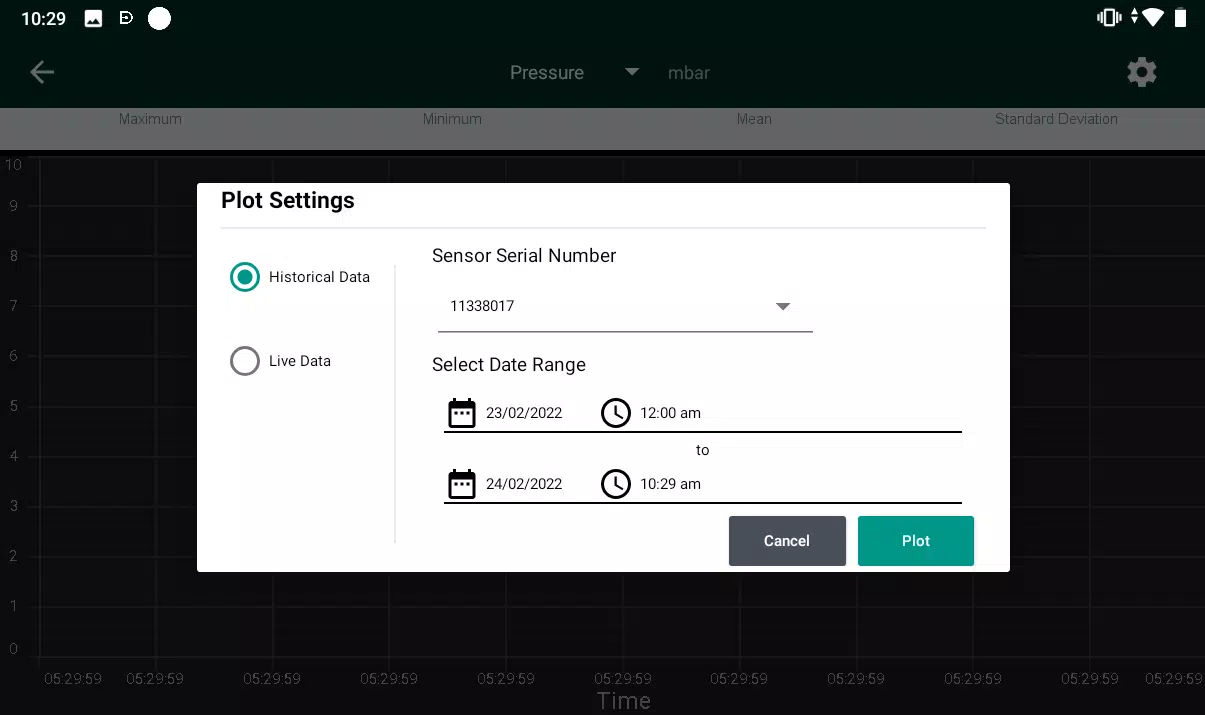Open the picture notification icon in status bar
This screenshot has height=715, width=1205.
point(93,18)
